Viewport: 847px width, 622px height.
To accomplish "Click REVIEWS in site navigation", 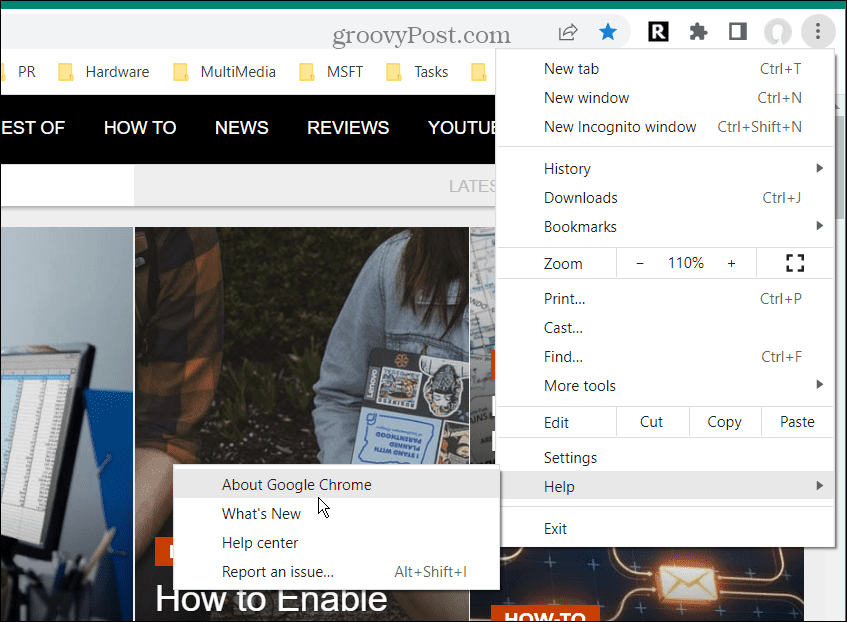I will 348,128.
